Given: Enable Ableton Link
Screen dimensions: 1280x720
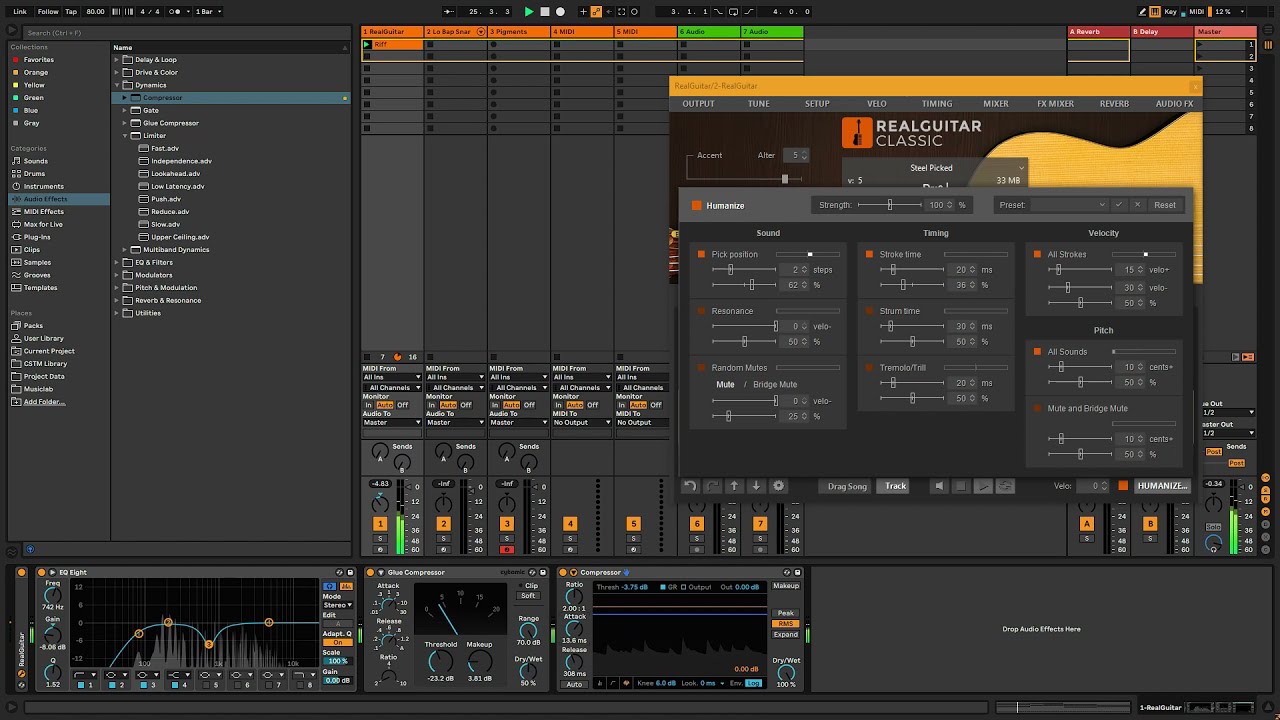Looking at the screenshot, I should (20, 12).
